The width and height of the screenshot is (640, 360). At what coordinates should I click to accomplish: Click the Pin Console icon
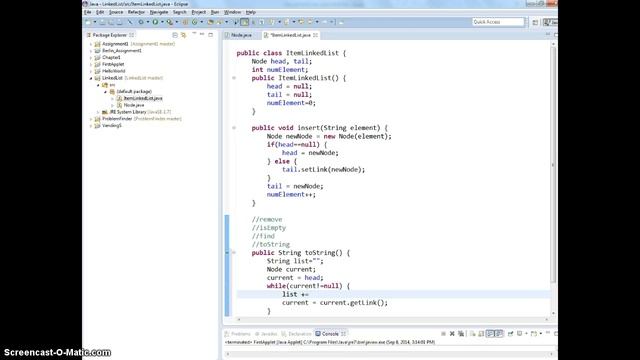510,334
